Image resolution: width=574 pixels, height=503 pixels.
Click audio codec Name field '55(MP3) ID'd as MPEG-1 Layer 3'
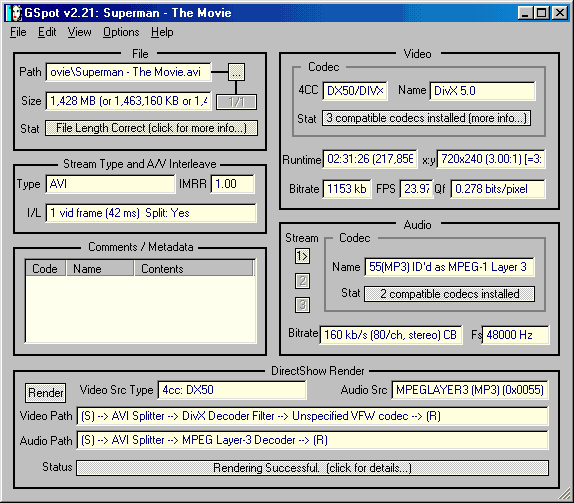pos(450,267)
